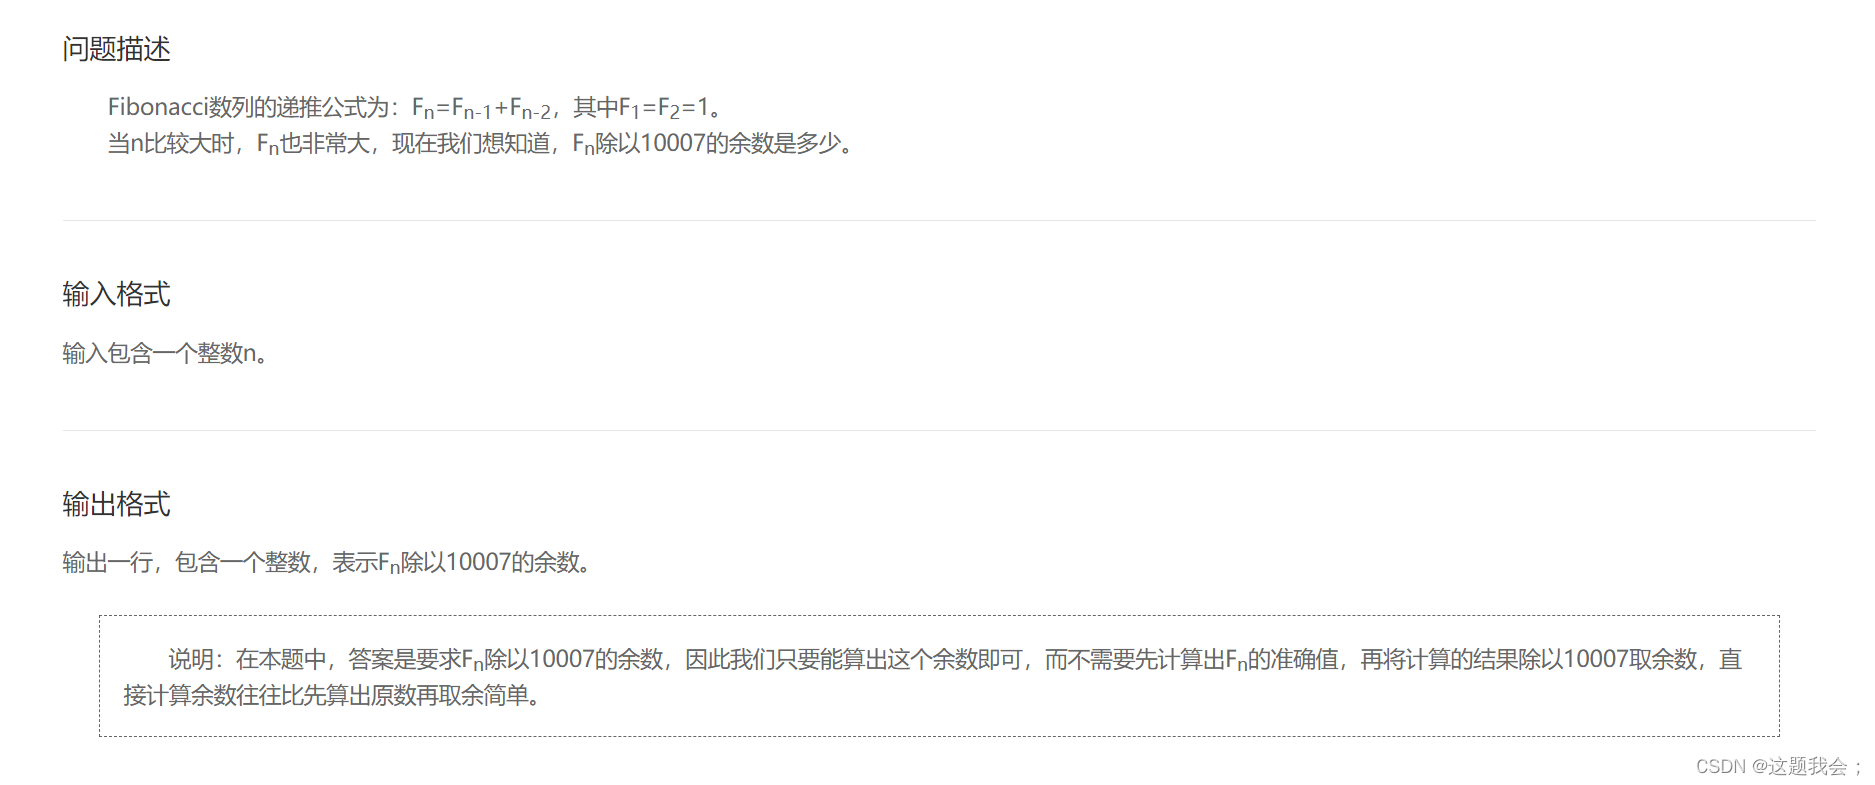Click the divider line above 输入格式
Viewport: 1875px width, 785px height.
939,220
